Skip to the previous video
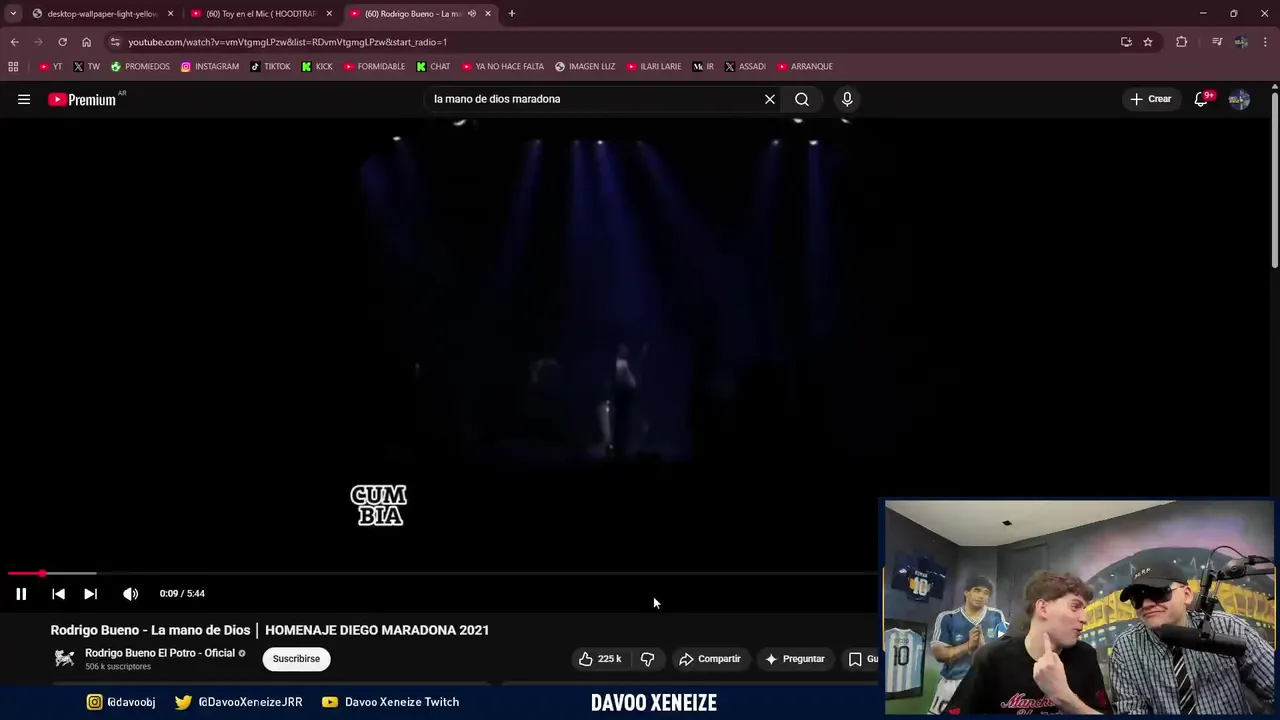 point(58,594)
